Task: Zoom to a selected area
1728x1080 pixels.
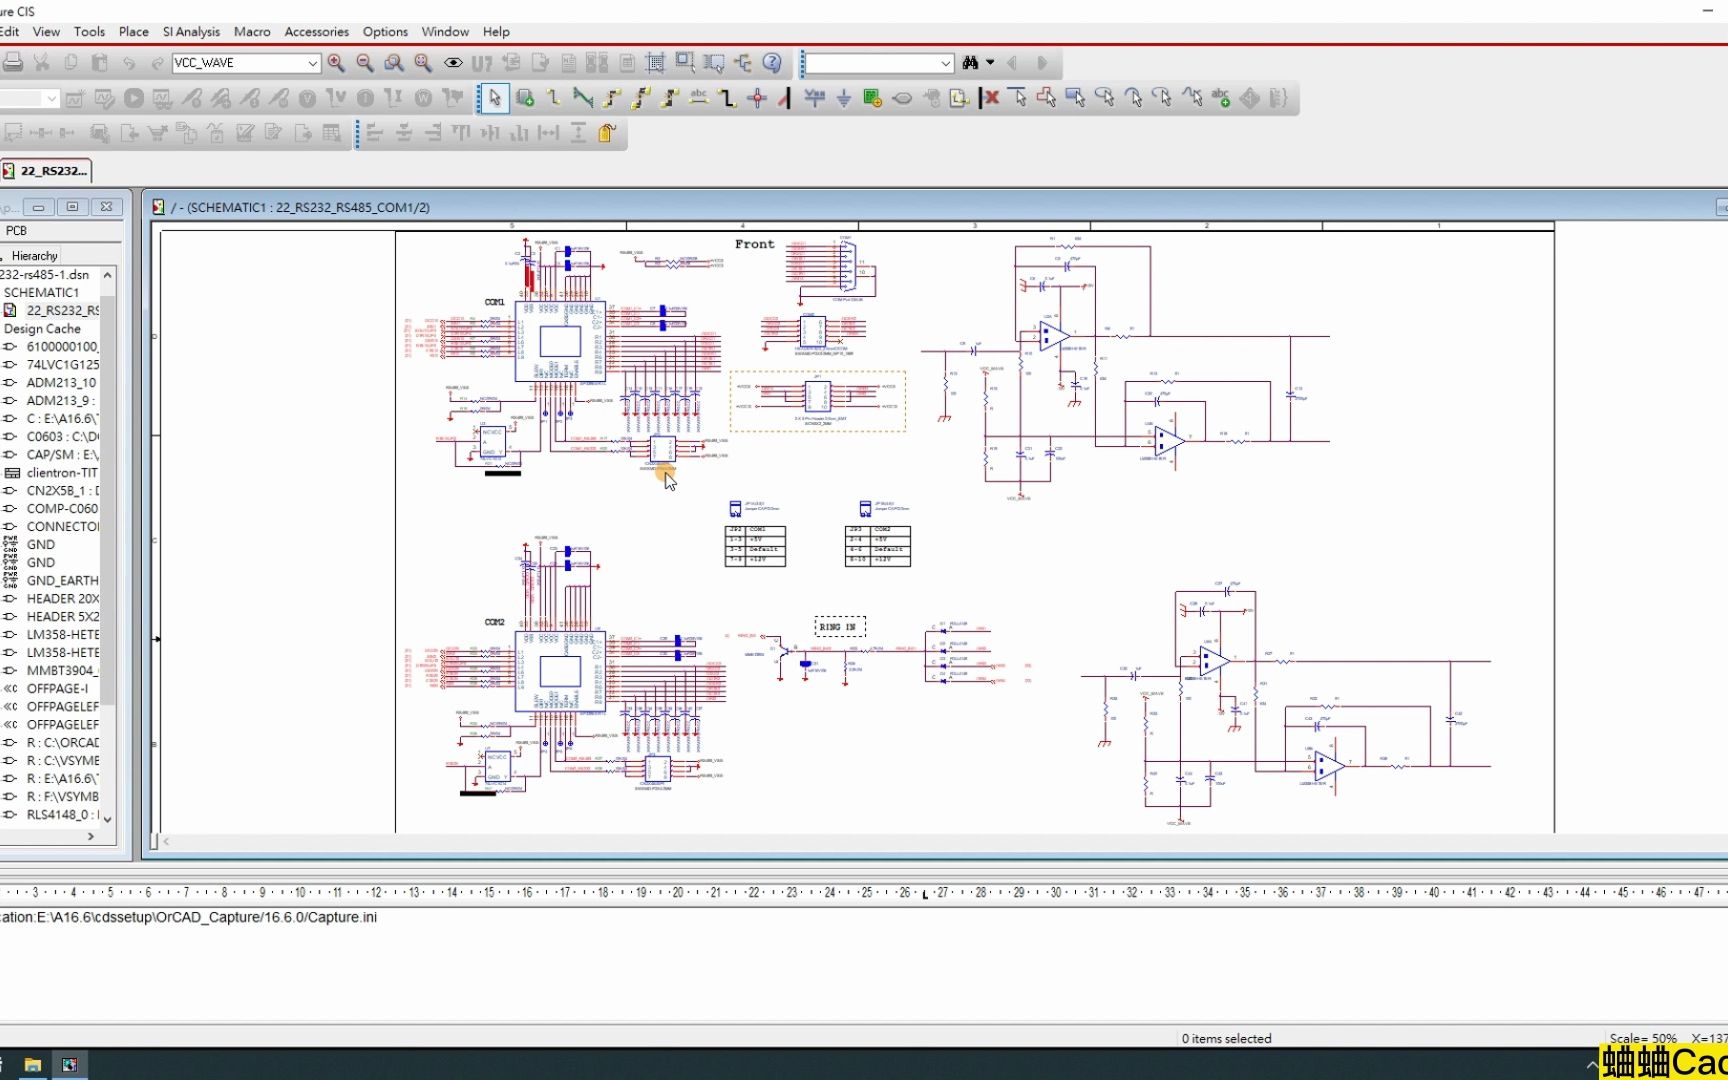Action: (x=394, y=63)
